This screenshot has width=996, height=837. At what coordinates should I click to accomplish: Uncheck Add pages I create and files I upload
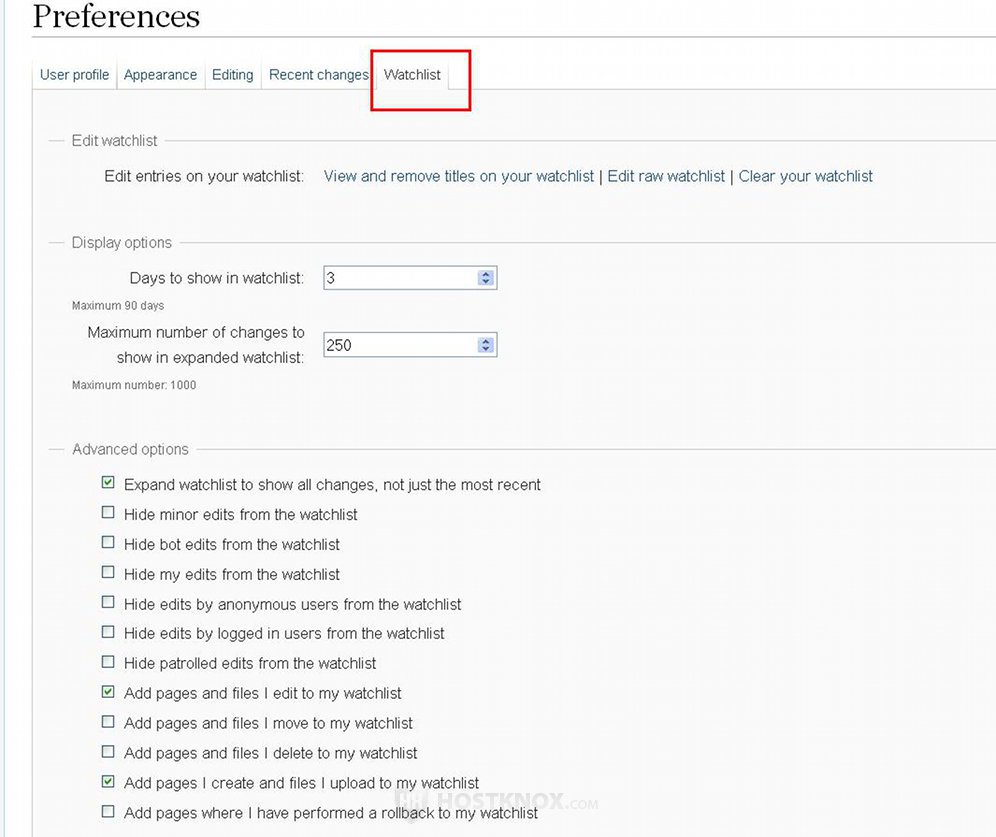108,782
